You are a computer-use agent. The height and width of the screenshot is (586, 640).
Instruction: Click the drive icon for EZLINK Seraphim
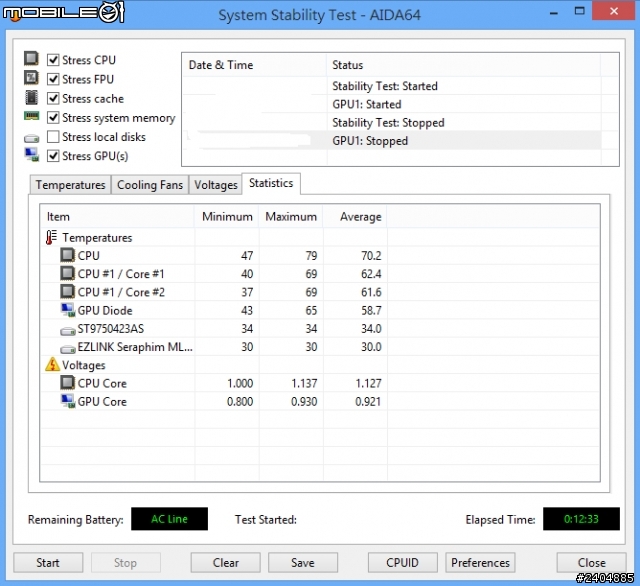pyautogui.click(x=68, y=349)
